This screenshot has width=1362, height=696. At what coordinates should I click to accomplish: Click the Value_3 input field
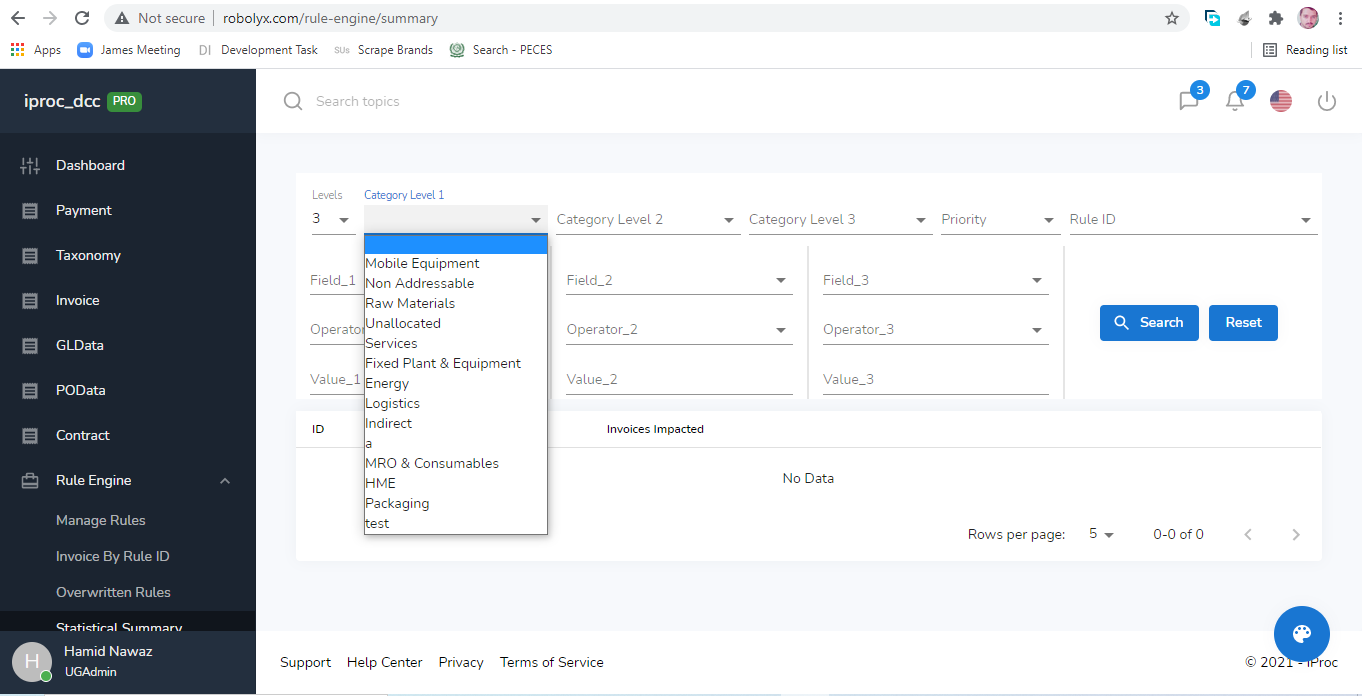(936, 380)
